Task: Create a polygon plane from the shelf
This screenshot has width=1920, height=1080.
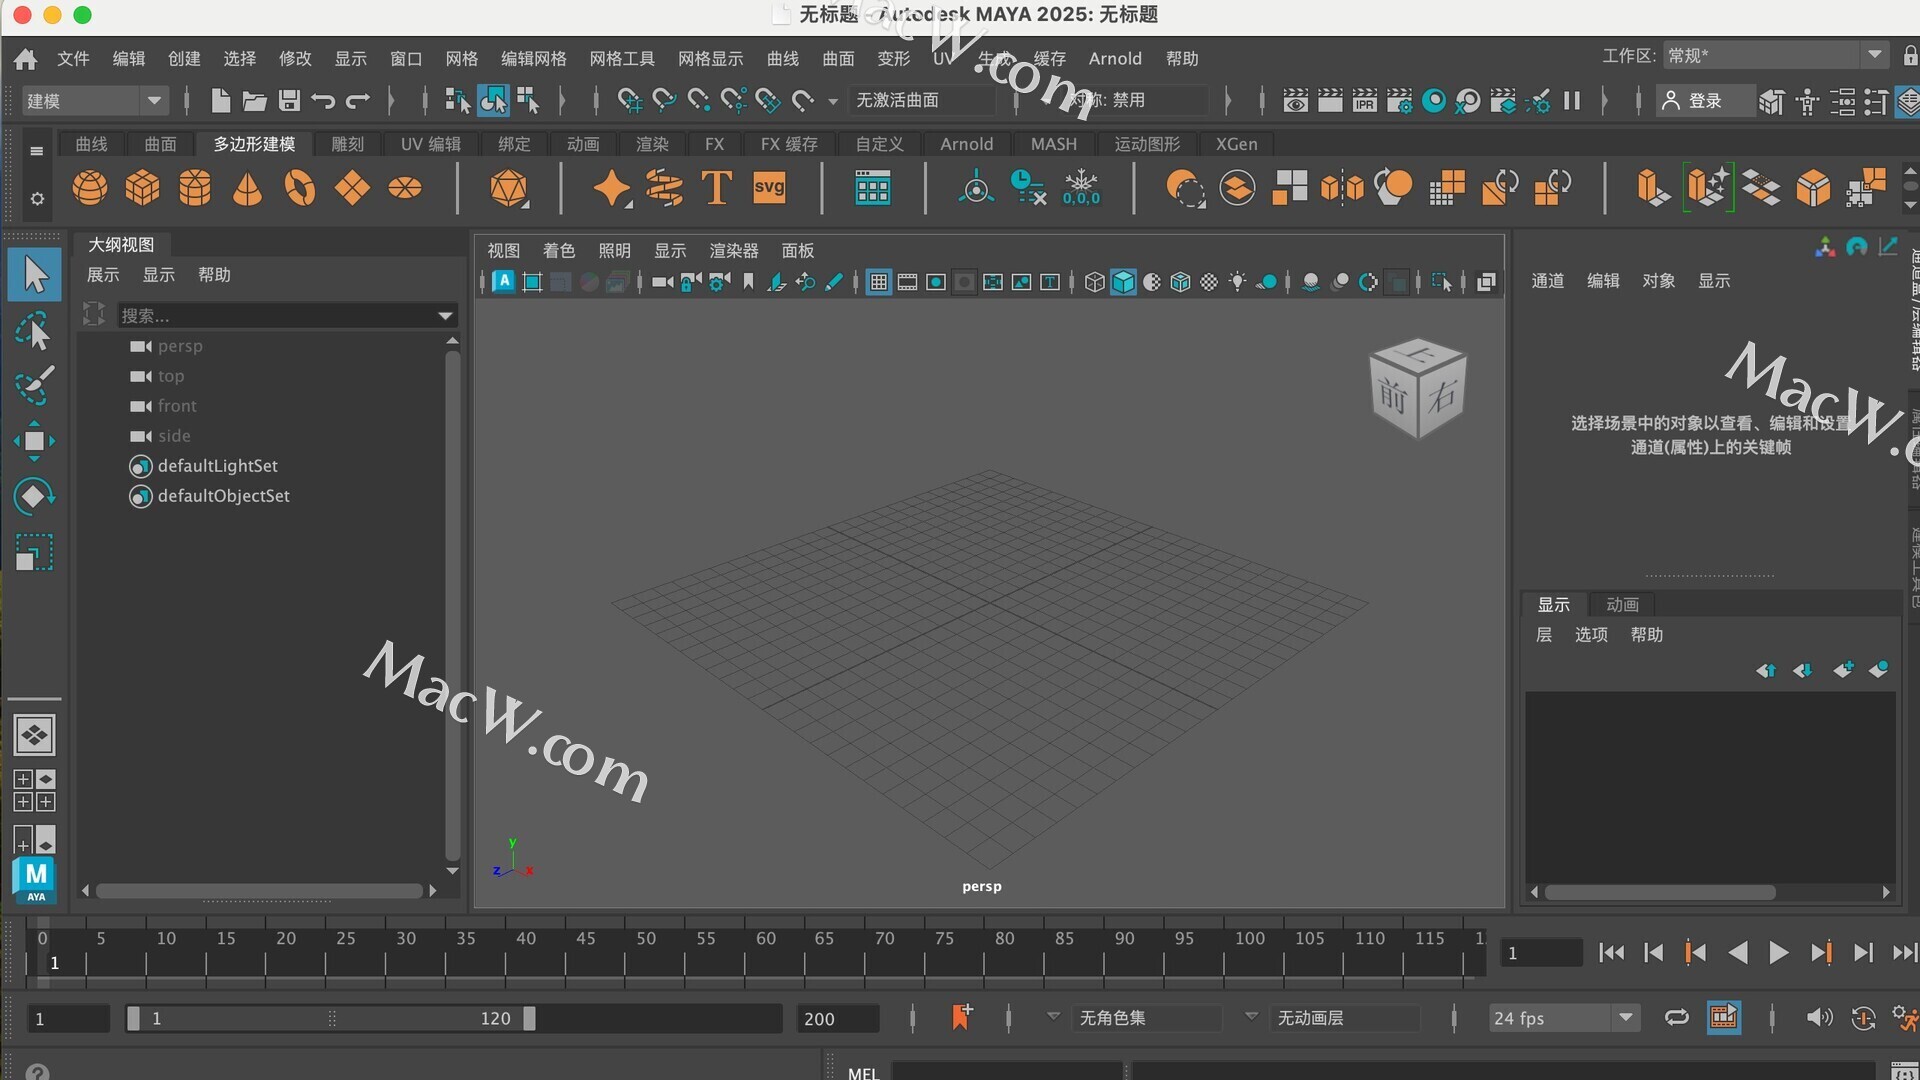Action: 352,188
